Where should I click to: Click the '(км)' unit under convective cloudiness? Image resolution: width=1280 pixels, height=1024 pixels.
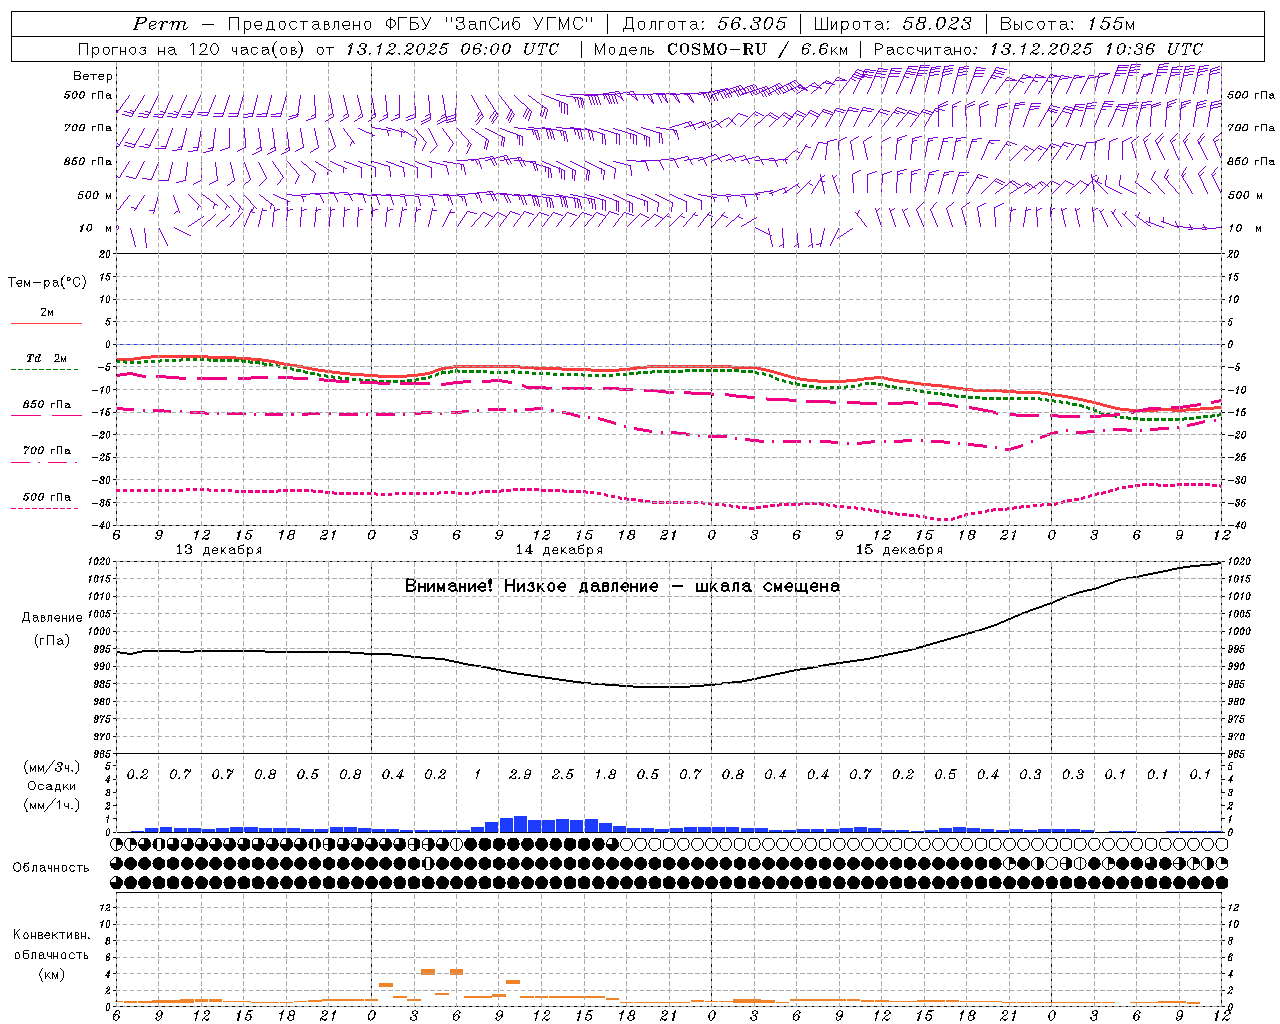point(51,973)
